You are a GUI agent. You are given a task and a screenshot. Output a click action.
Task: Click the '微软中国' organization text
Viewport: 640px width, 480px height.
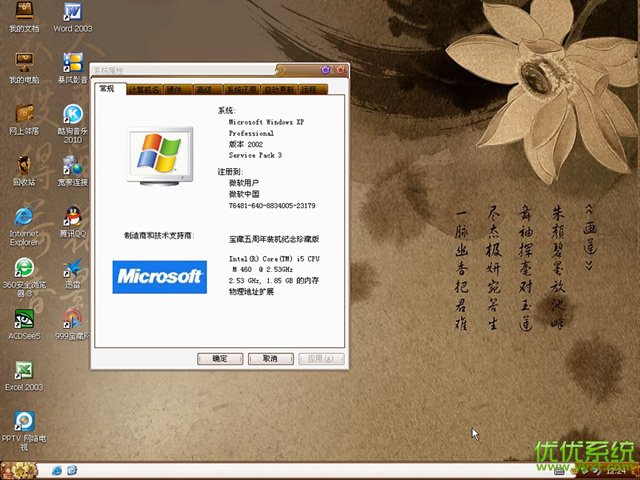pos(244,194)
